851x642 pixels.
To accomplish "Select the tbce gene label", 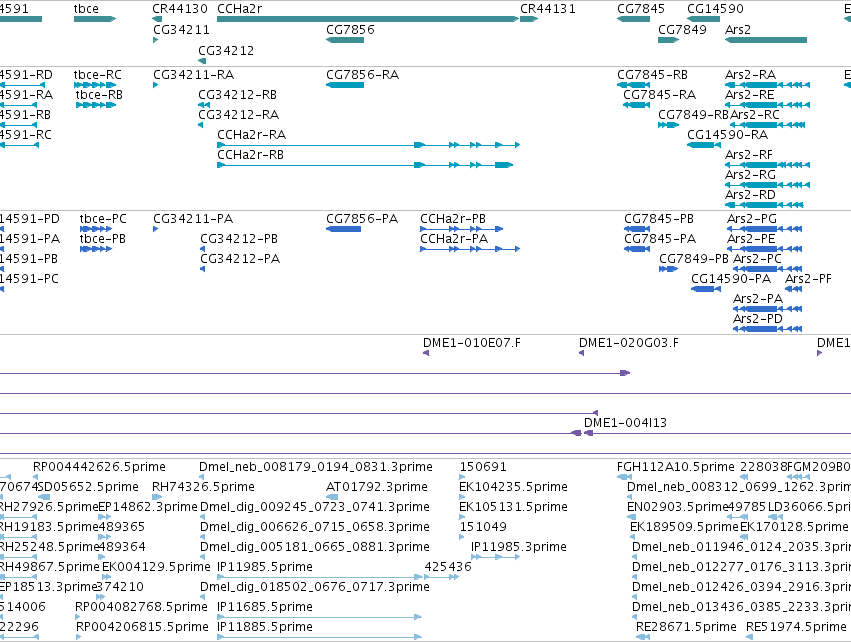I will [x=86, y=9].
